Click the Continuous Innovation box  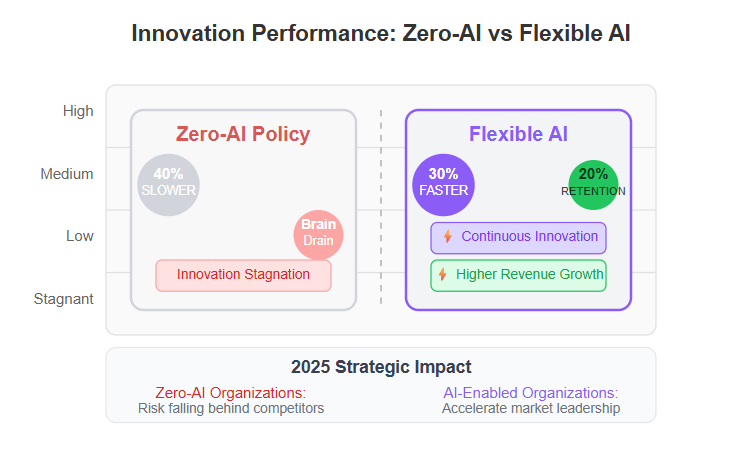point(518,238)
